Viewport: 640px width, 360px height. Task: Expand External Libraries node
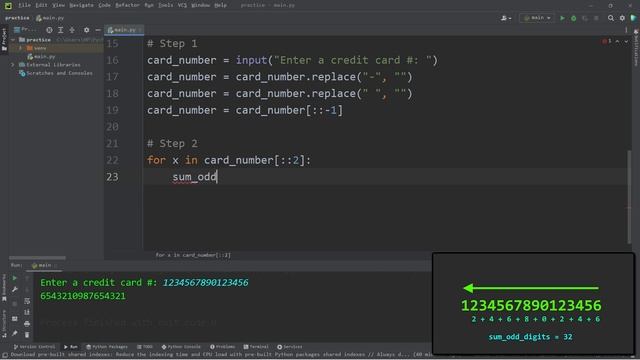pos(13,65)
